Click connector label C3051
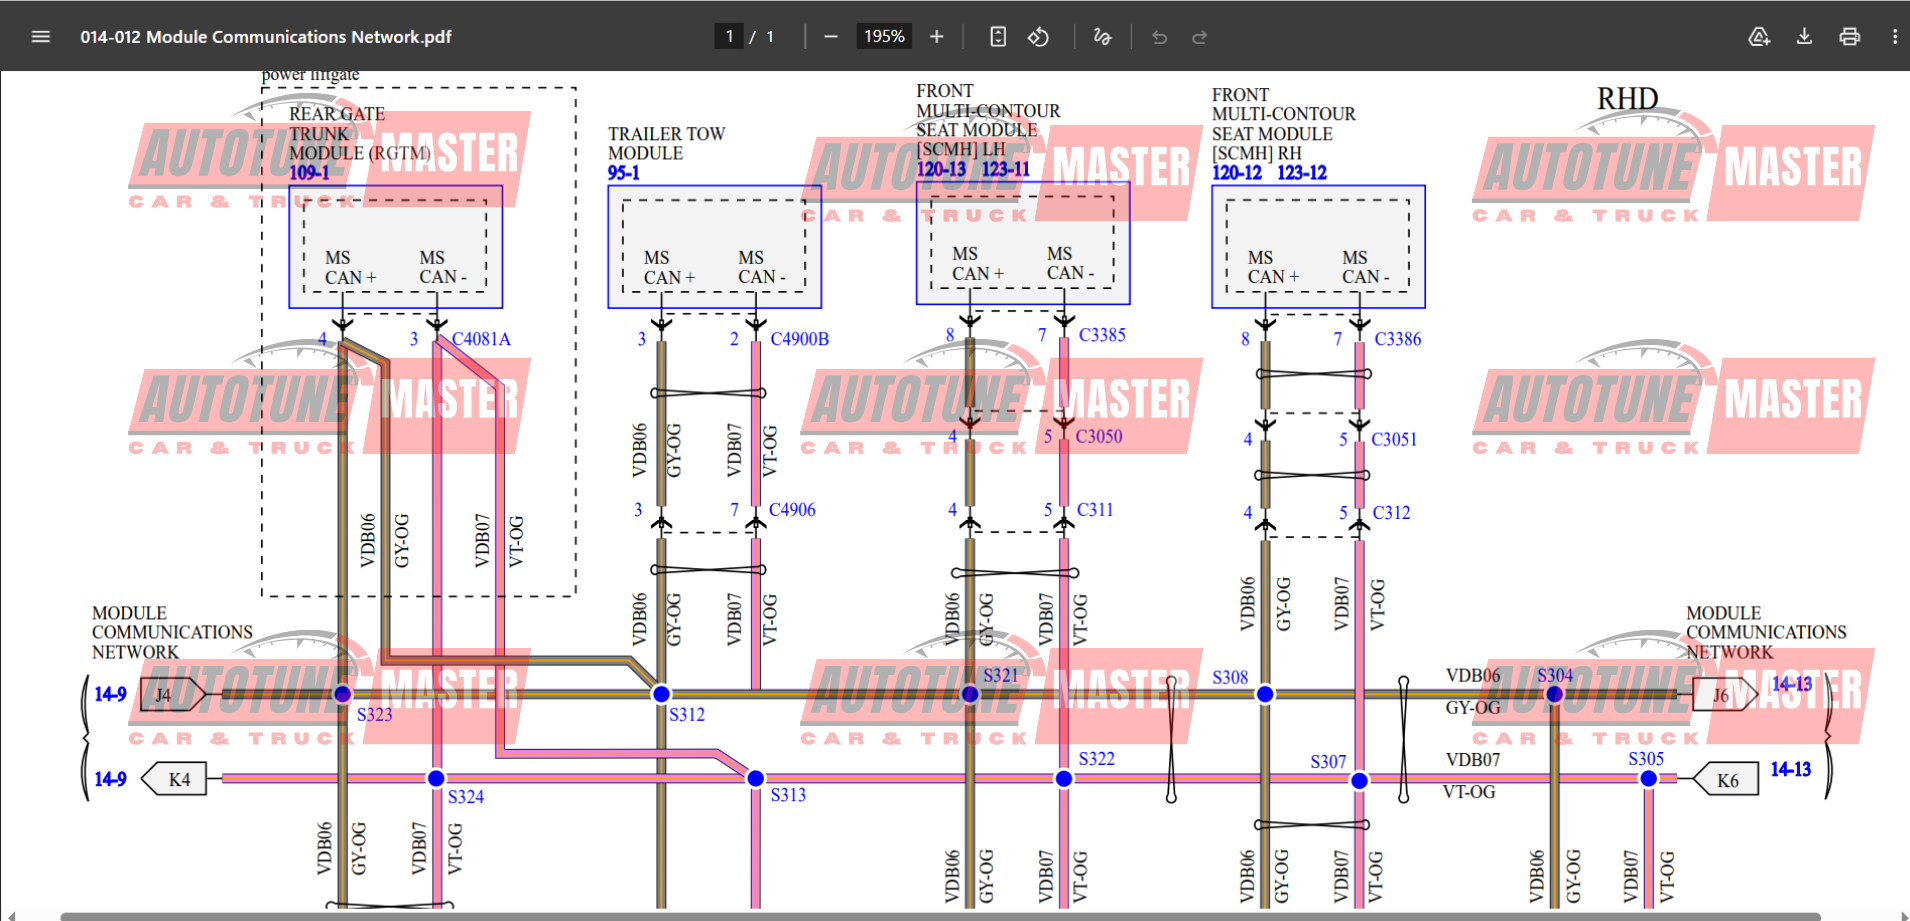Viewport: 1910px width, 921px height. tap(1394, 439)
